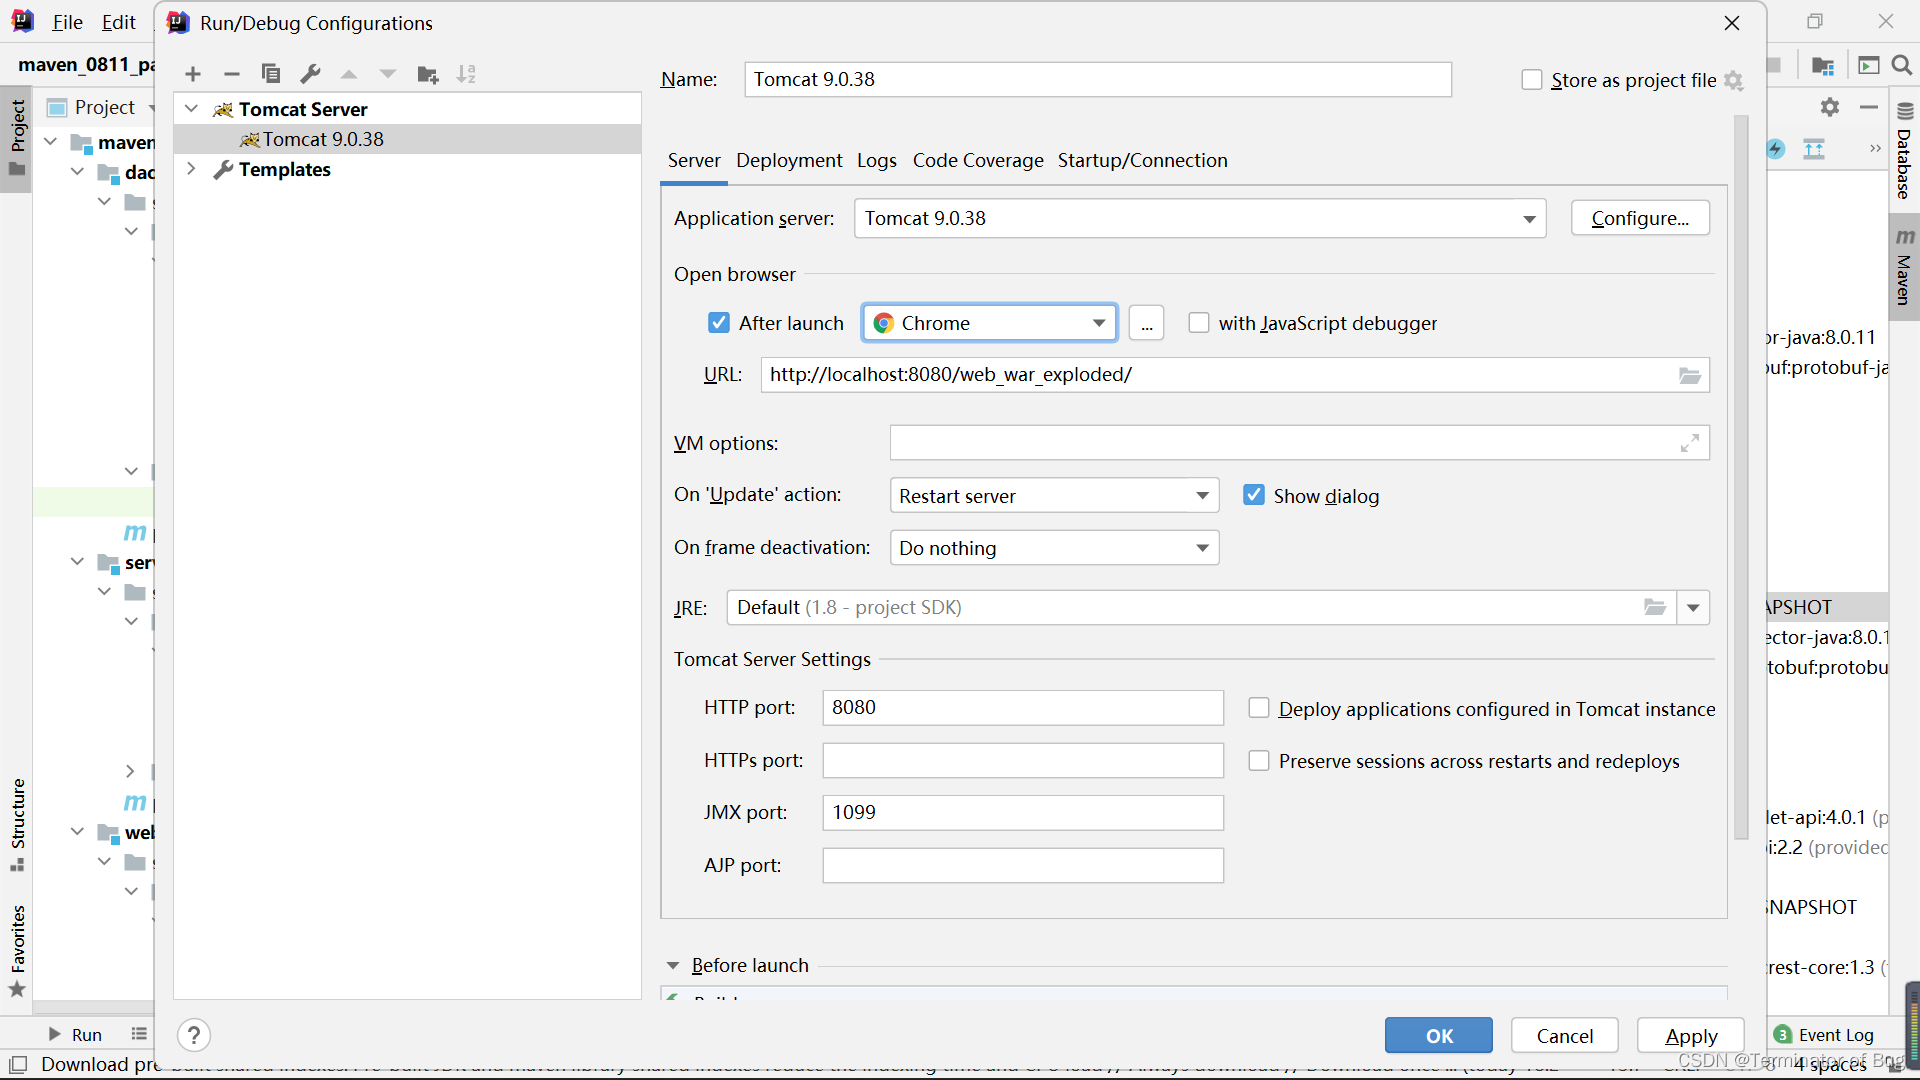
Task: Click Maven side panel tab
Action: [x=1904, y=268]
